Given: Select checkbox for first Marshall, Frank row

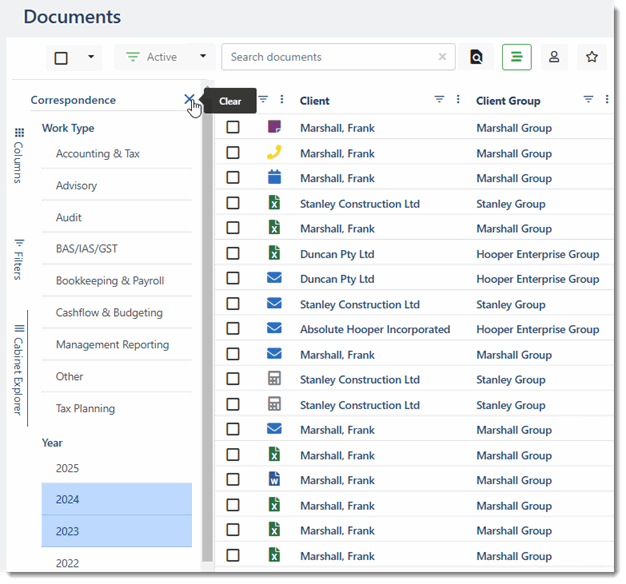Looking at the screenshot, I should click(x=233, y=127).
